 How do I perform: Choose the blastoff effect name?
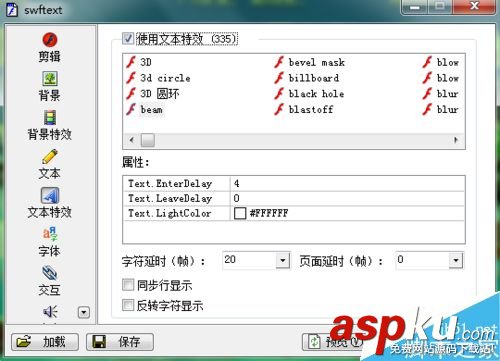click(311, 109)
